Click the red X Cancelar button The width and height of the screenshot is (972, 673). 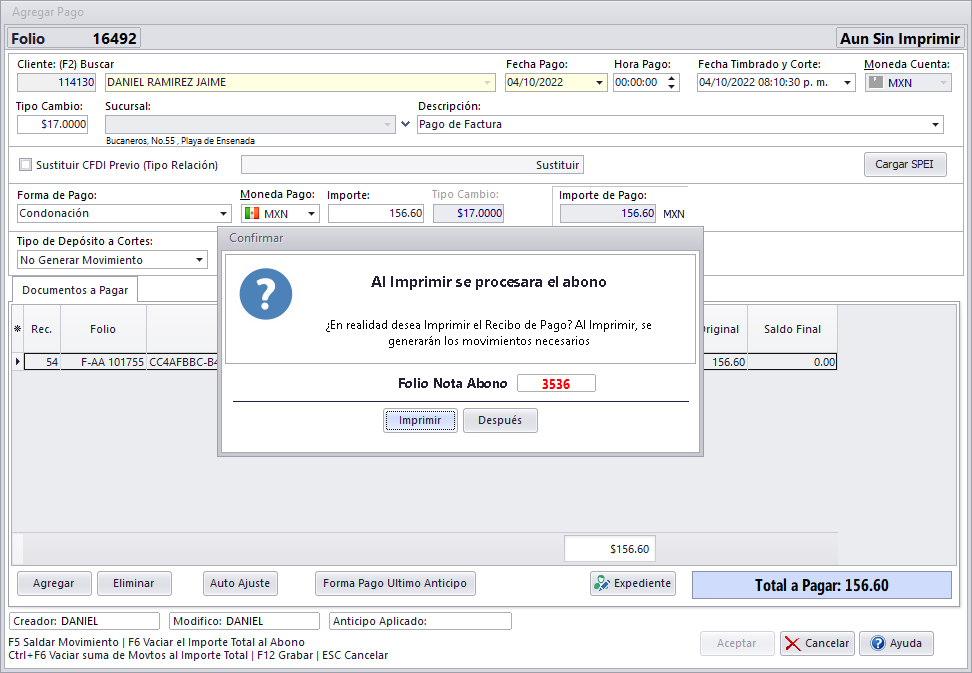817,643
